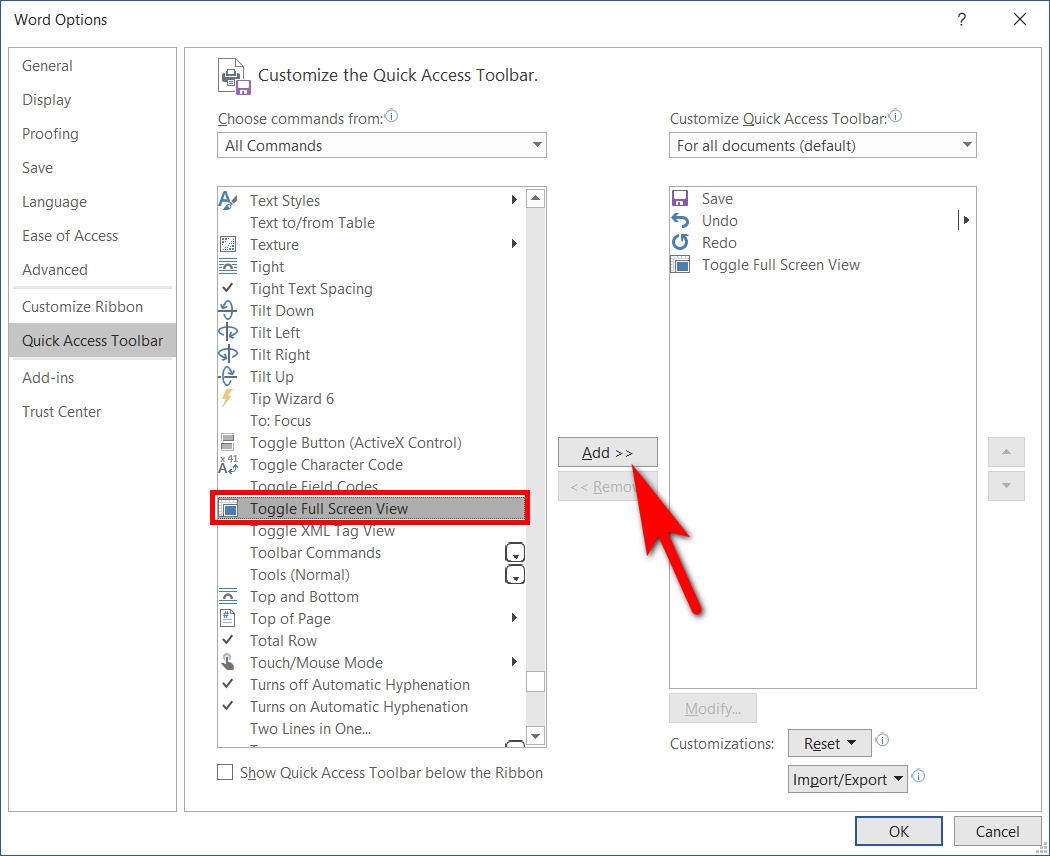The height and width of the screenshot is (856, 1050).
Task: Click the Redo icon in toolbar list
Action: point(680,242)
